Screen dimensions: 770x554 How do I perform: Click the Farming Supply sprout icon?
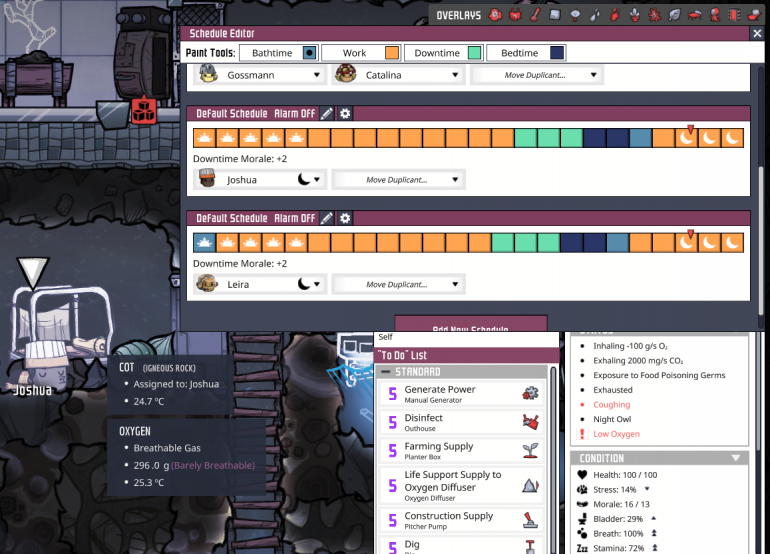click(530, 450)
